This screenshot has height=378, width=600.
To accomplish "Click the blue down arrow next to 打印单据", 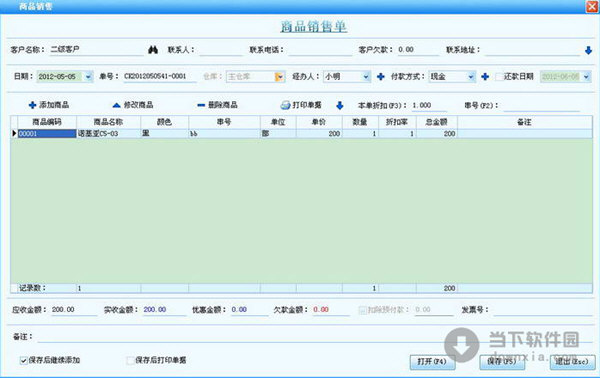I will [x=339, y=105].
